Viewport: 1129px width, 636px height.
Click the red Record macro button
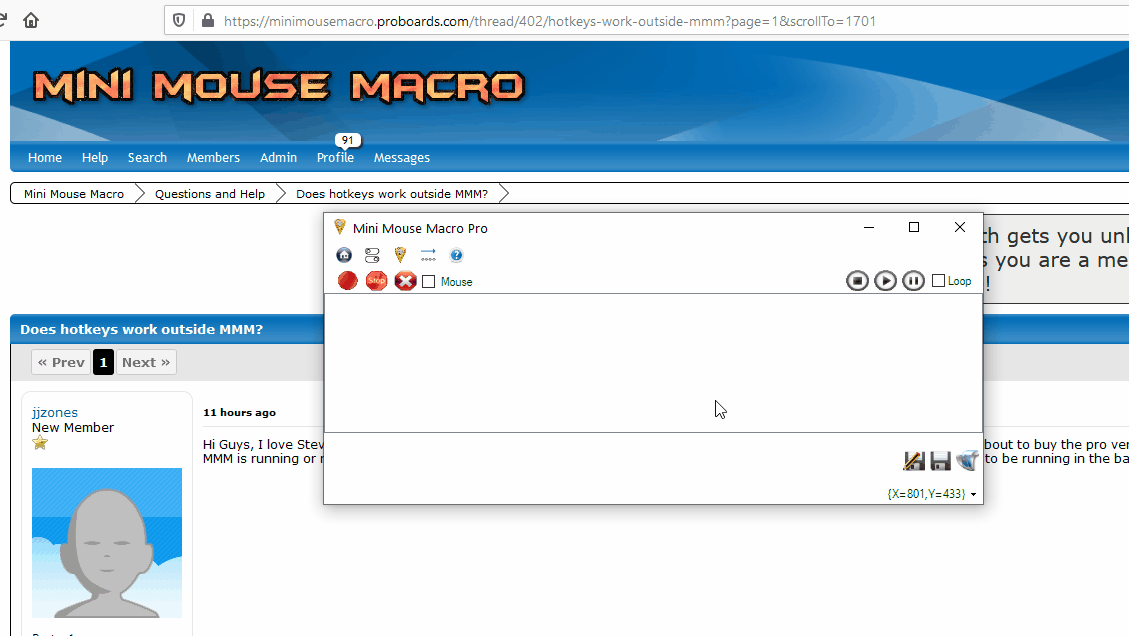347,281
